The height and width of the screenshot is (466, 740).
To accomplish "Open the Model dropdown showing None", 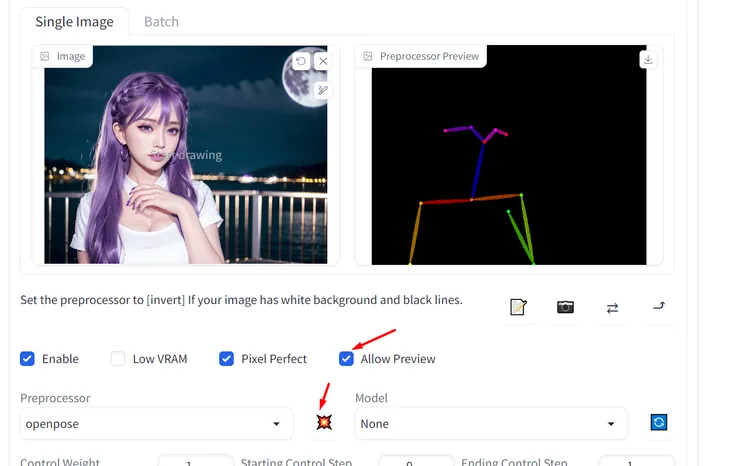I will pos(491,424).
